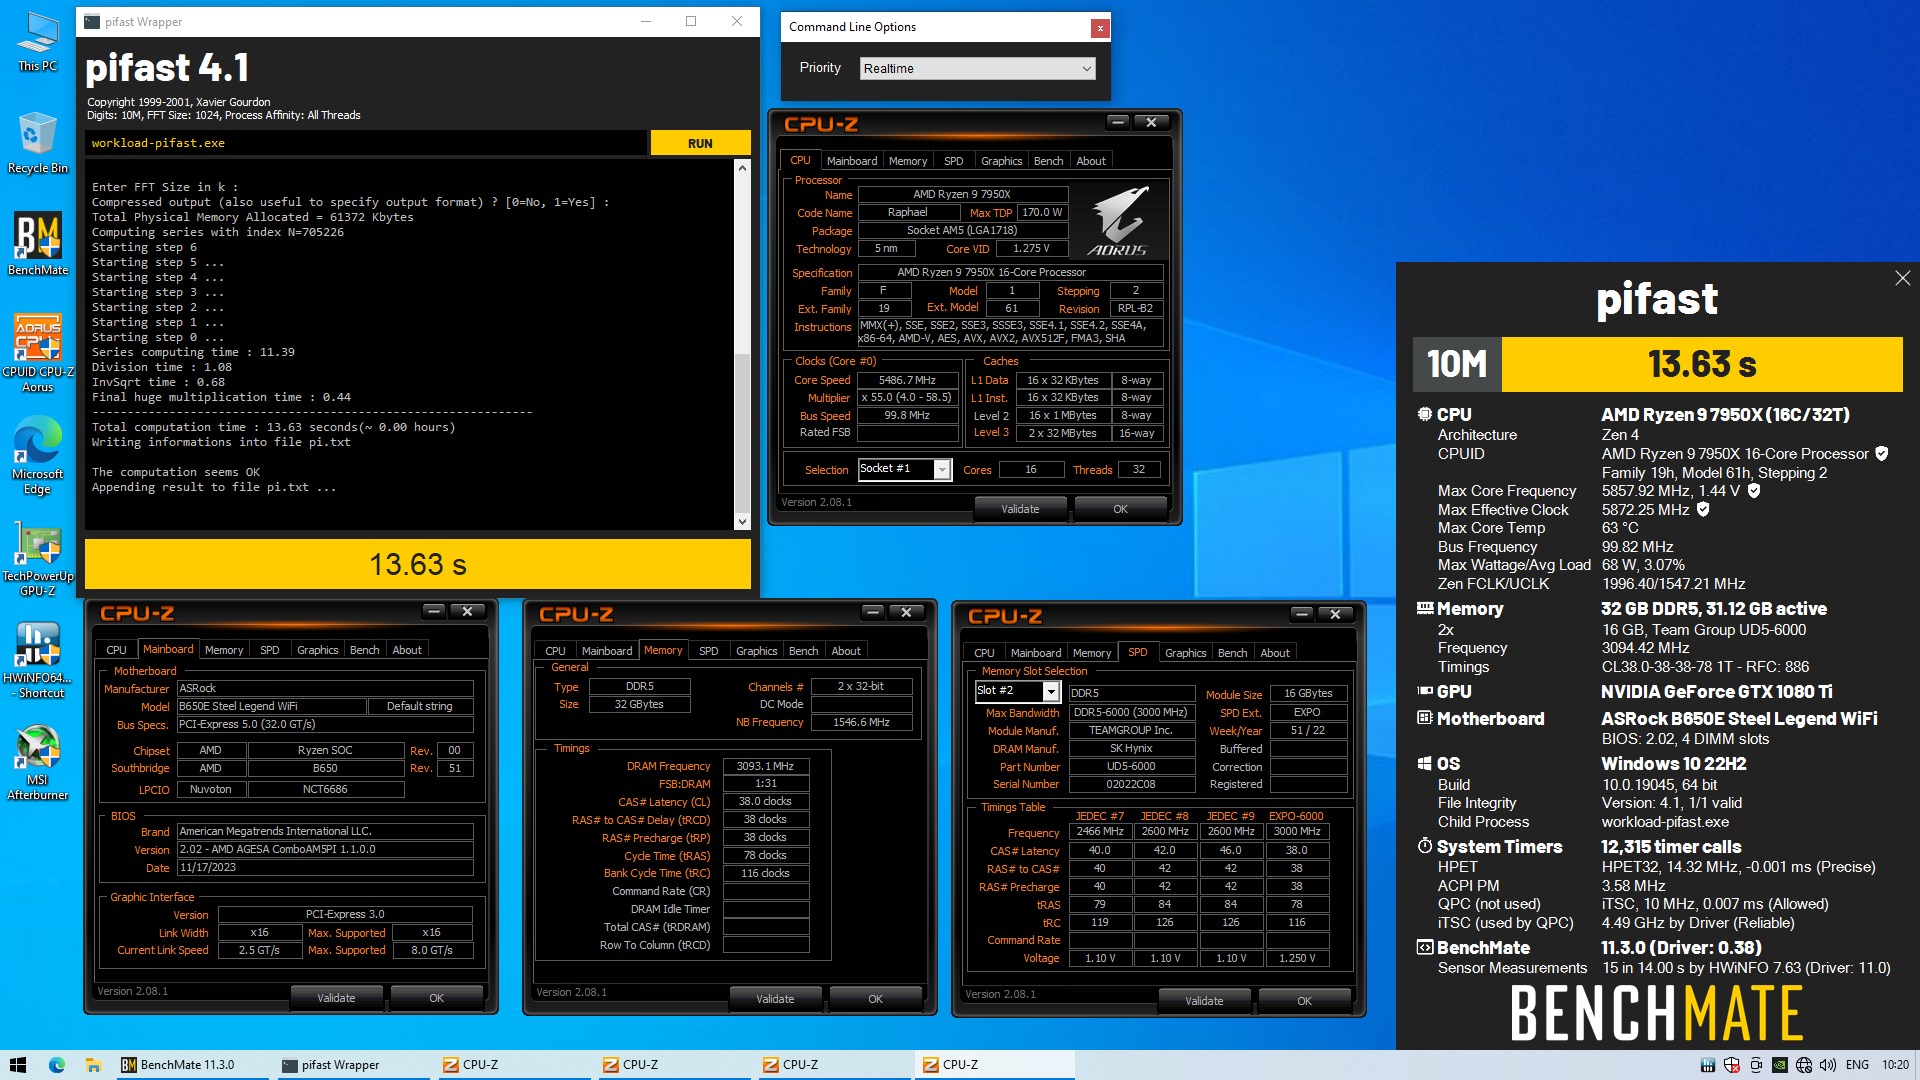Click the Edge icon on the taskbar
The height and width of the screenshot is (1080, 1920).
point(57,1065)
